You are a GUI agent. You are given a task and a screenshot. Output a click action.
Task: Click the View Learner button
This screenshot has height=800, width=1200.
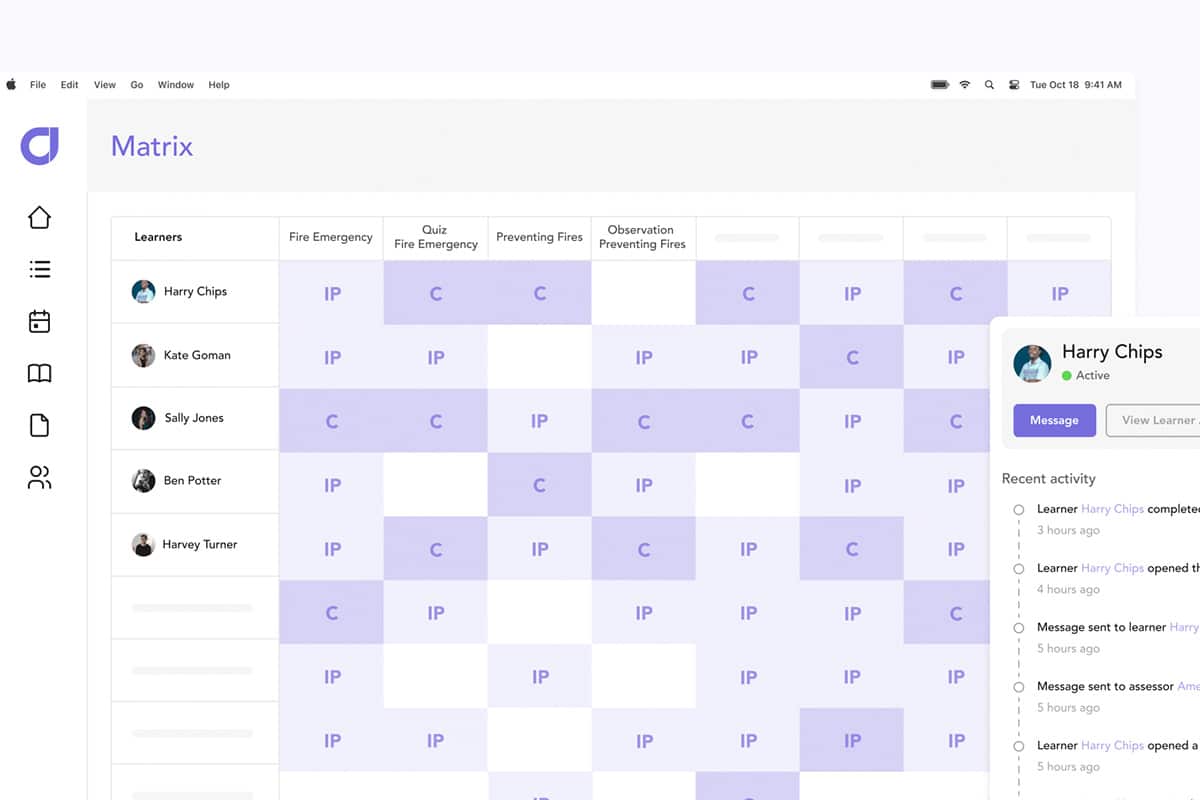click(1152, 420)
